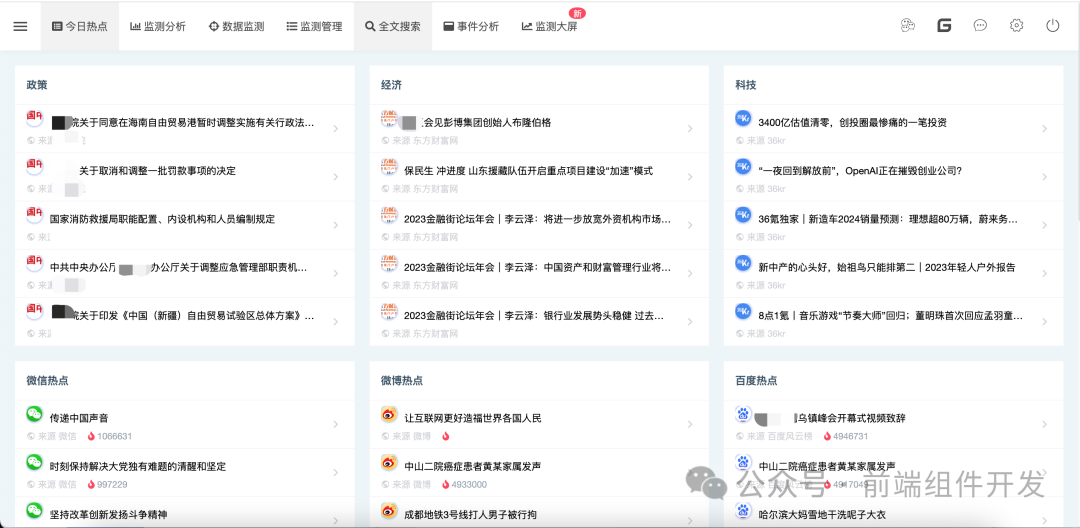Screen dimensions: 1080x528
Task: Click the 微博热点 panel heading
Action: coord(402,381)
